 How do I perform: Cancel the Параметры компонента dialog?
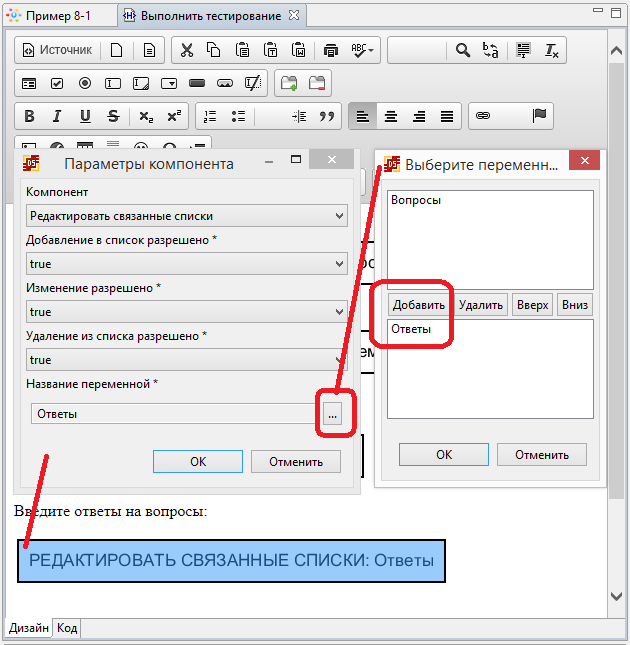(296, 462)
